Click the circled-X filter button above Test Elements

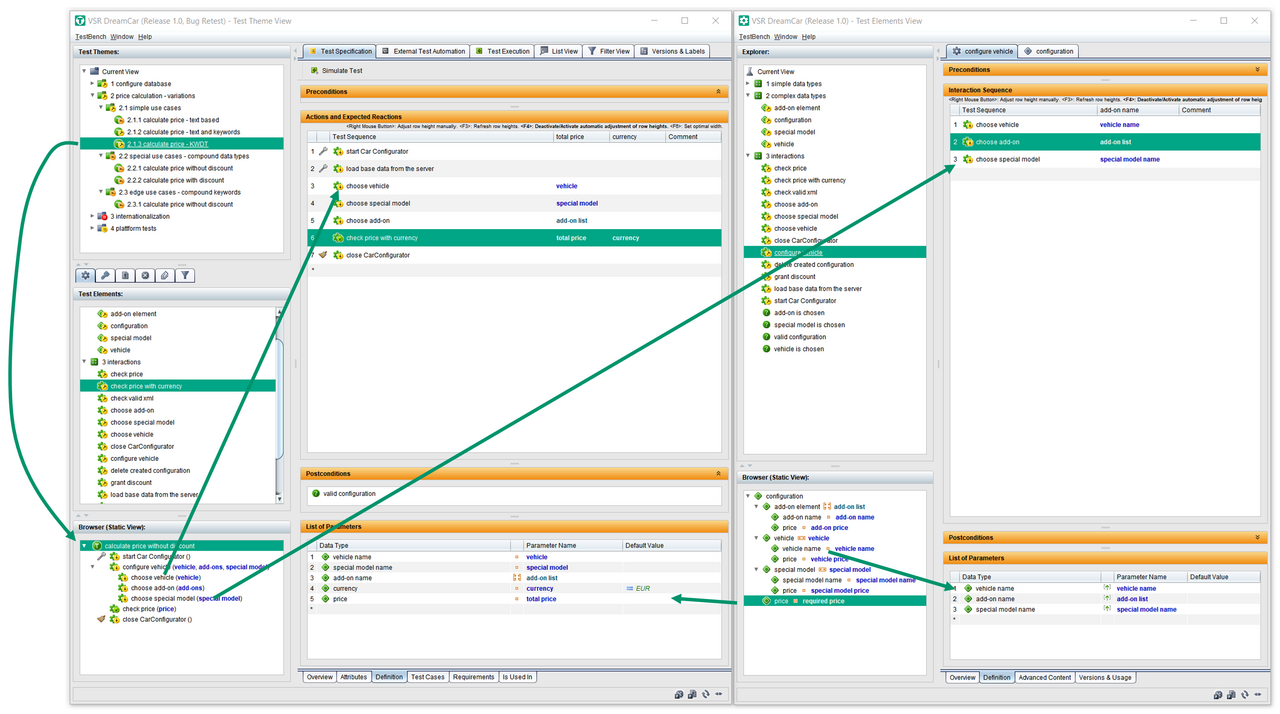145,275
